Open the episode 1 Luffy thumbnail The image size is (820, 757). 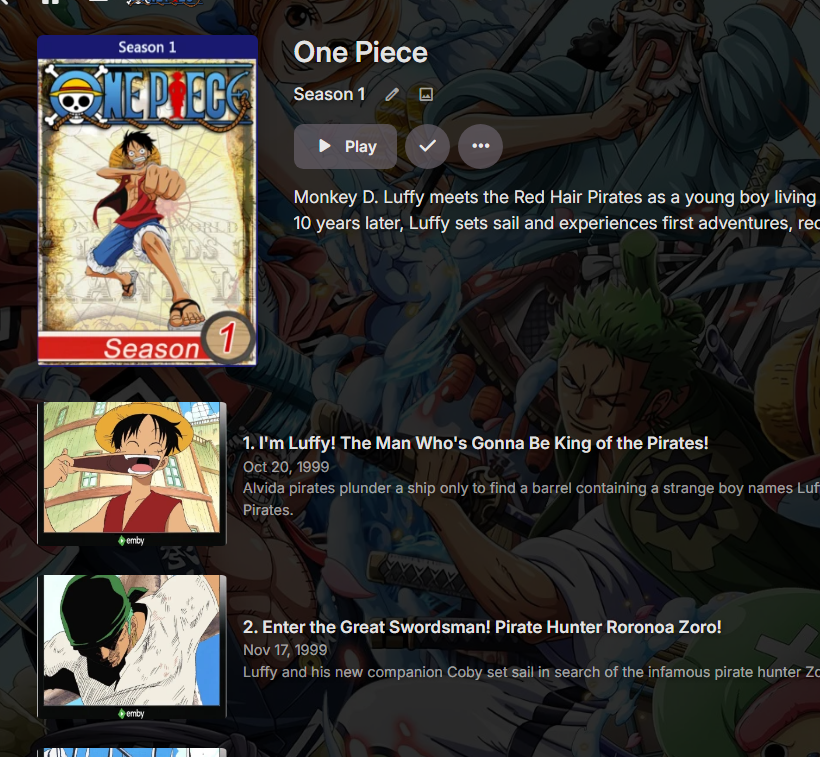[x=132, y=474]
